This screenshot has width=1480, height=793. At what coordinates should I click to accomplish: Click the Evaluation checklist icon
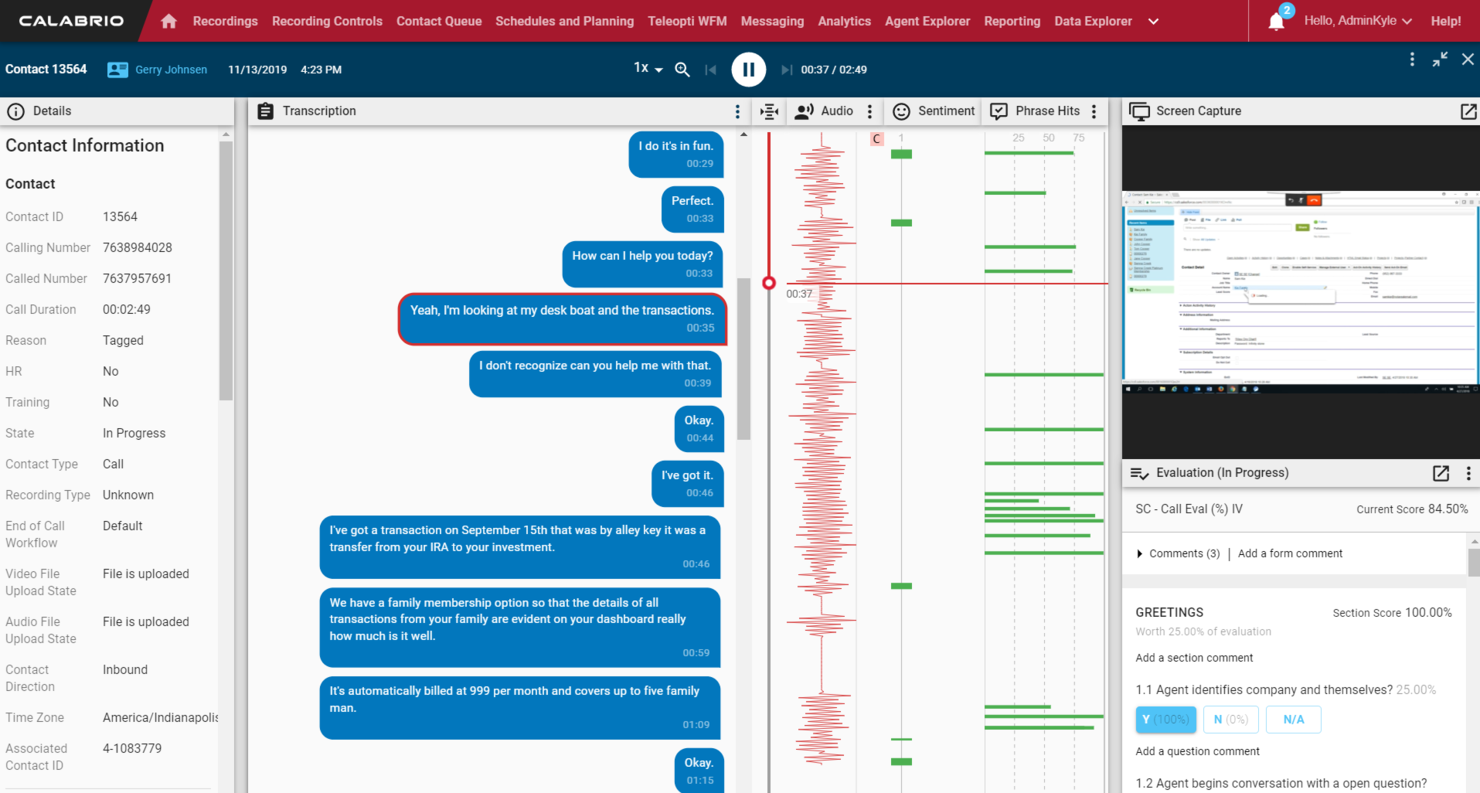(1140, 473)
